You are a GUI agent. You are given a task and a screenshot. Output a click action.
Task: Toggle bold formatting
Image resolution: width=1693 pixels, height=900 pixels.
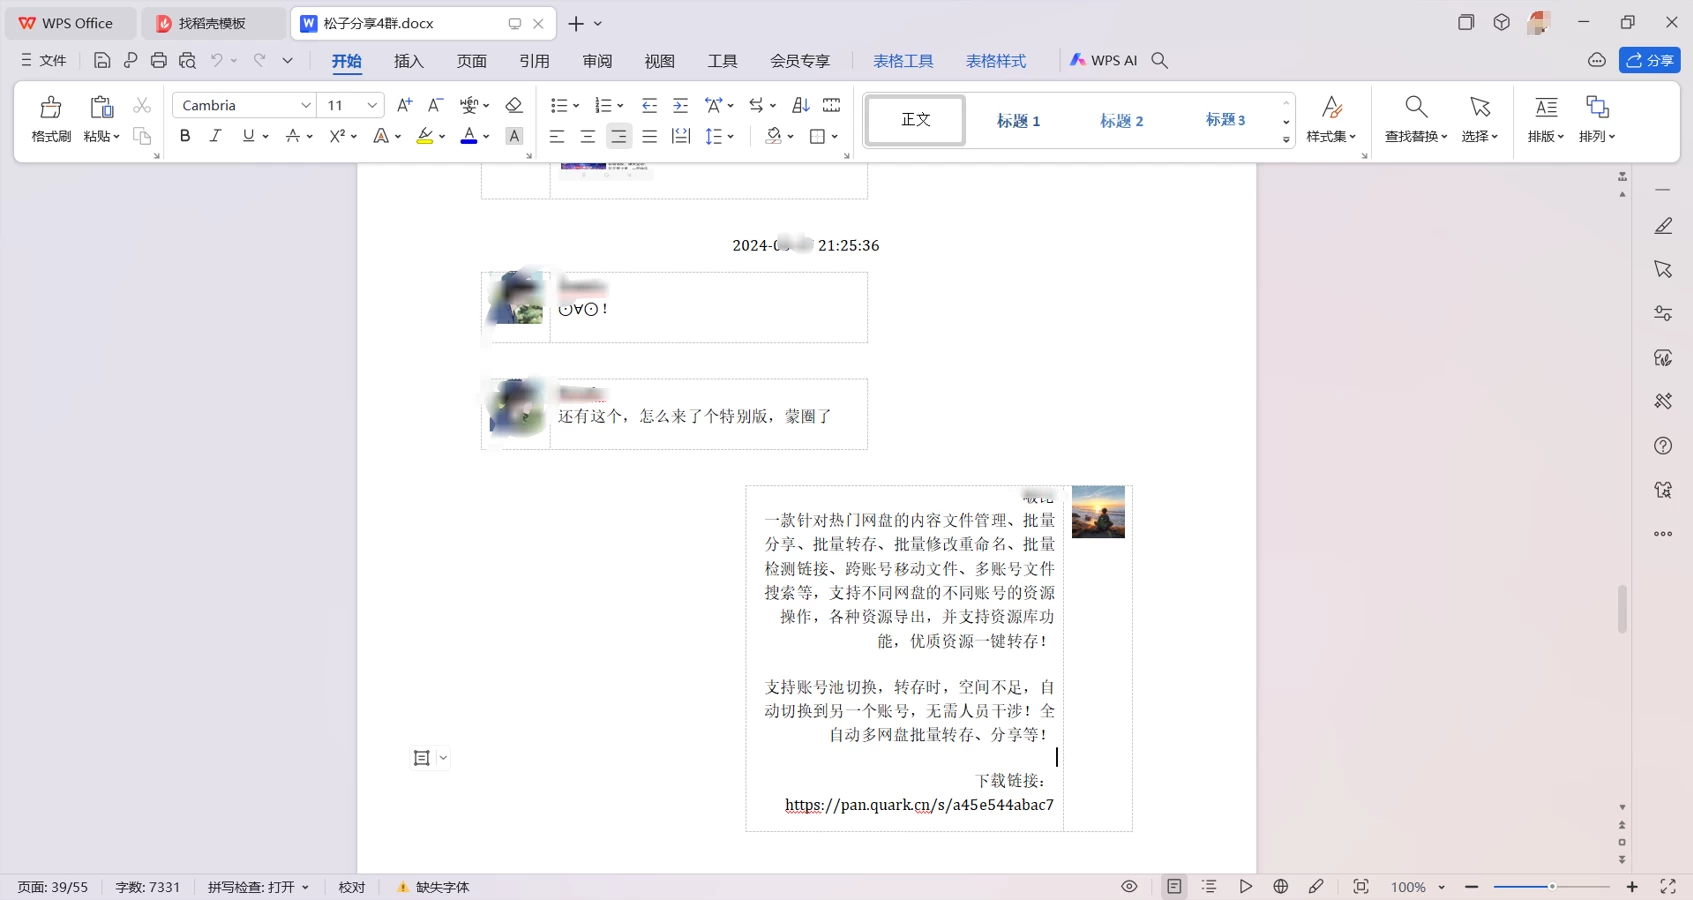coord(185,136)
